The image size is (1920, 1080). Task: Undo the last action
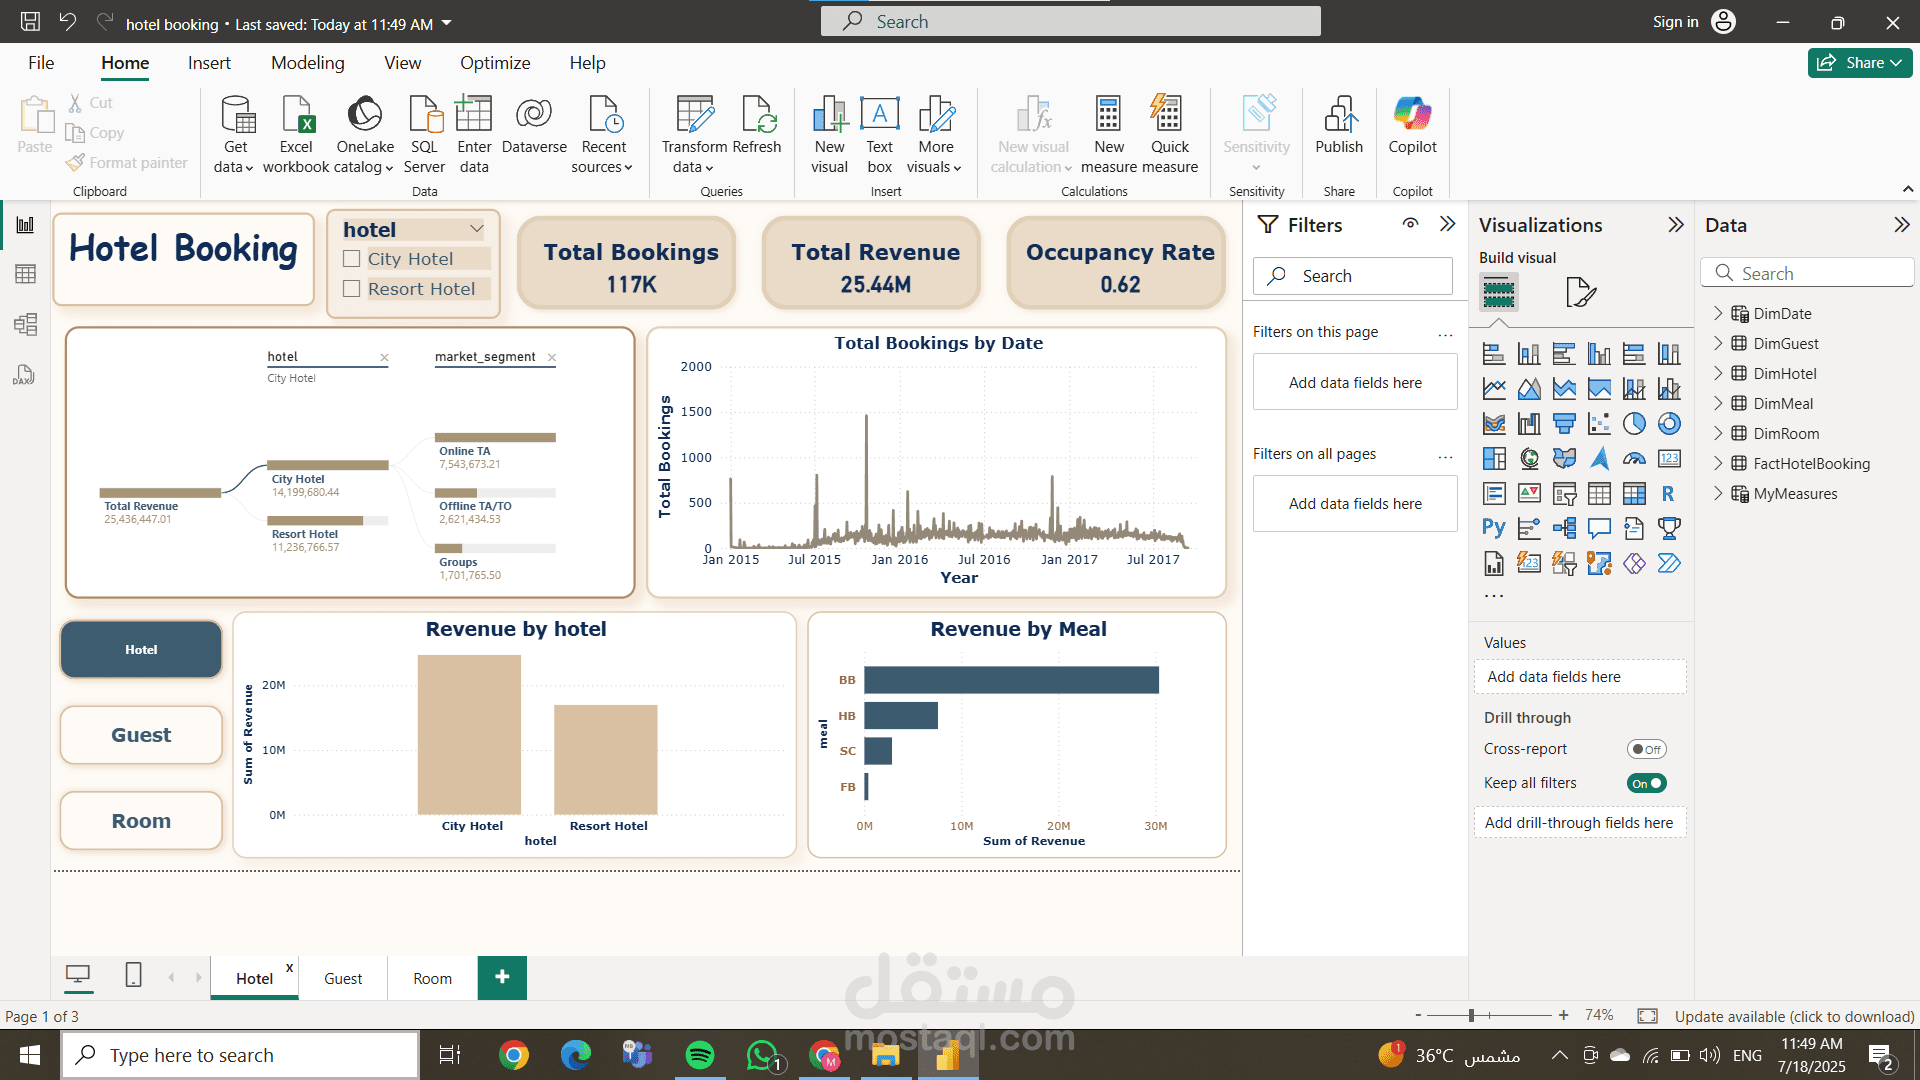[x=68, y=22]
